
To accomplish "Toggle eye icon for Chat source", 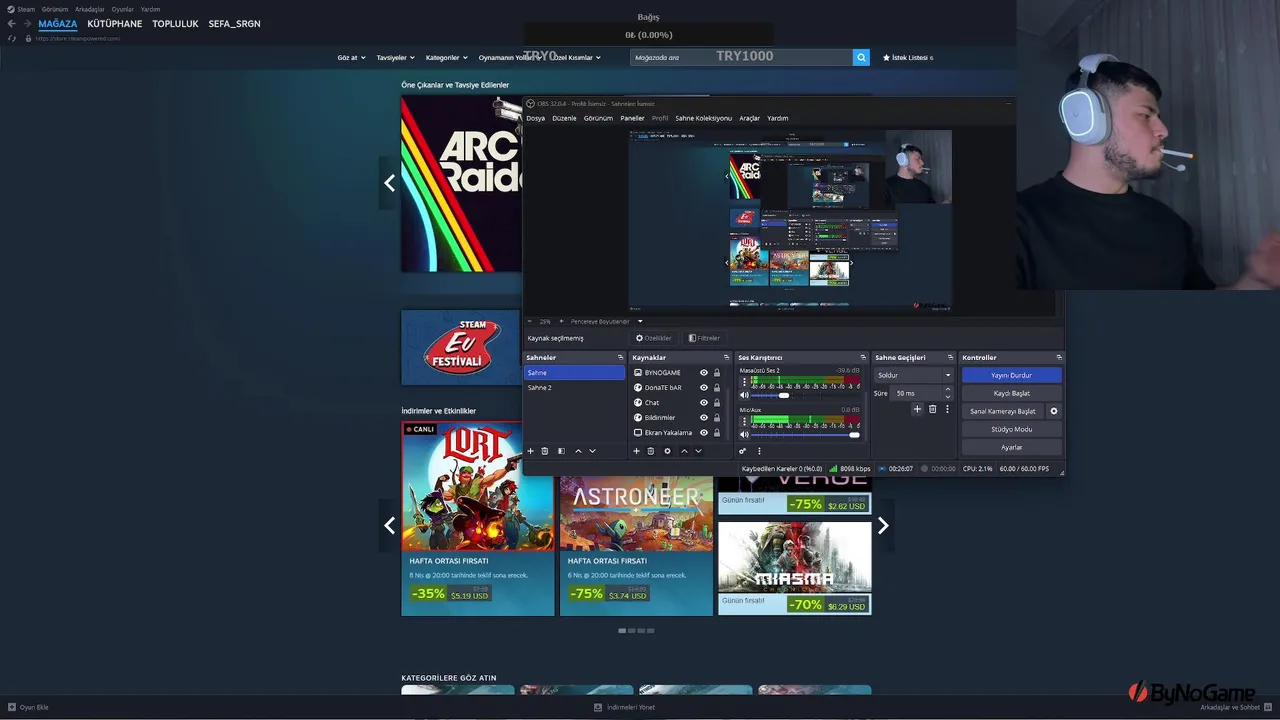I will pos(704,403).
